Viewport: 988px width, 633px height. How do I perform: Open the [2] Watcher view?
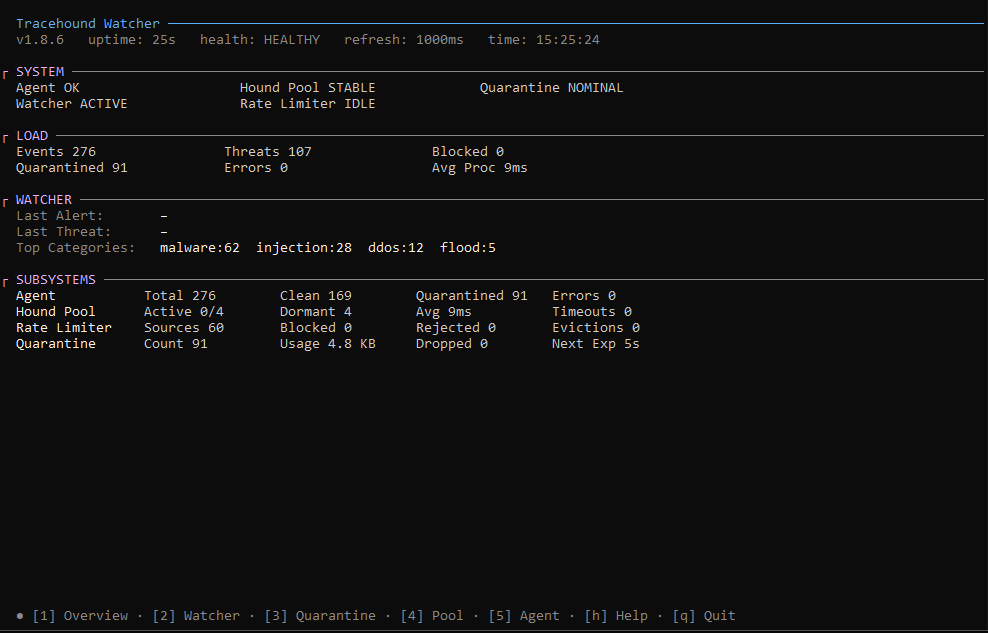196,615
